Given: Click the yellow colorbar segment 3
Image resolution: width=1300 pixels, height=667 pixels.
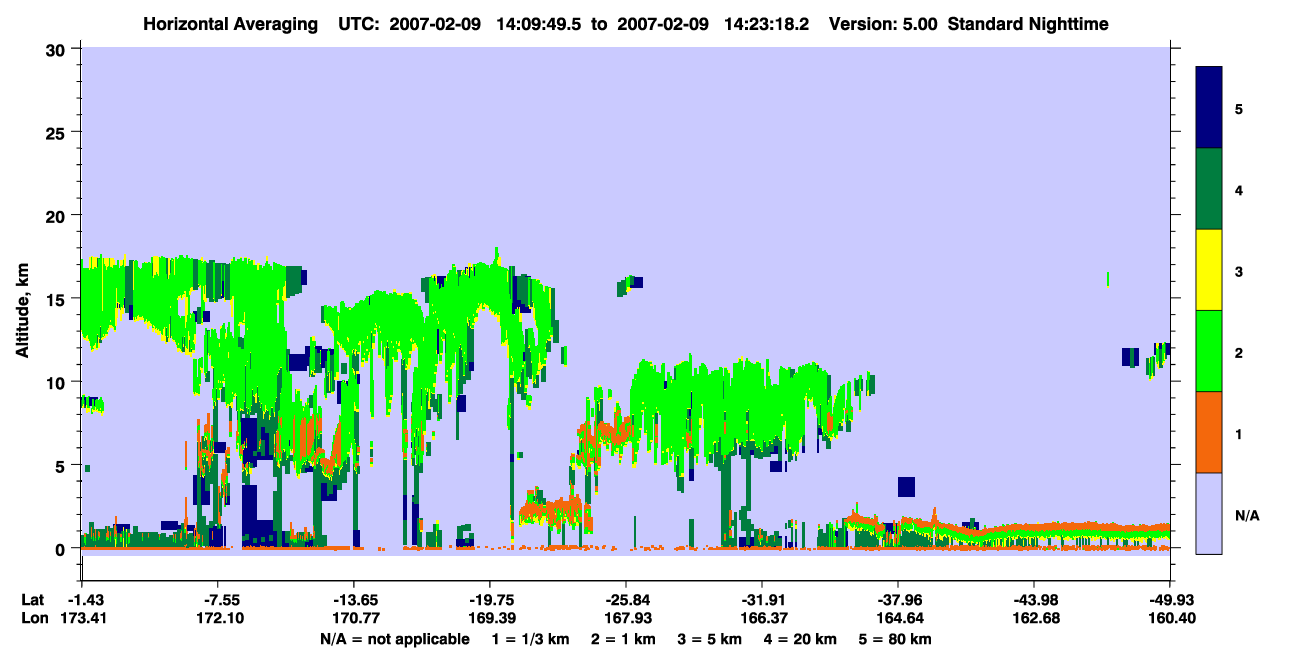Looking at the screenshot, I should click(1209, 270).
